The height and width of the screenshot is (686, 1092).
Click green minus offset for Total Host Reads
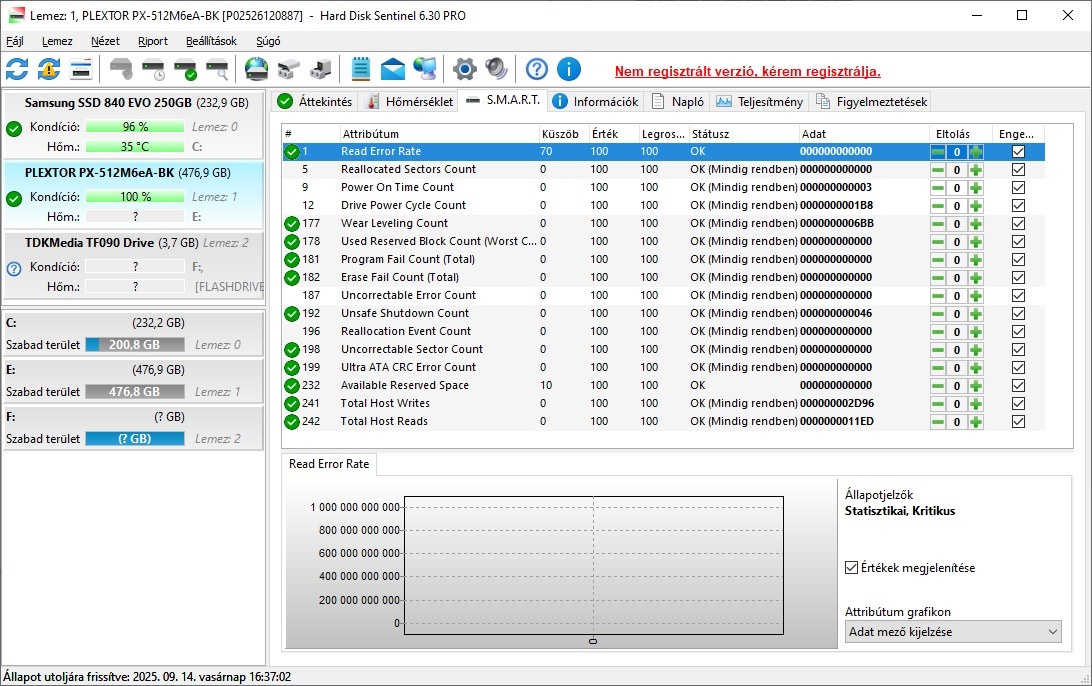(x=938, y=421)
